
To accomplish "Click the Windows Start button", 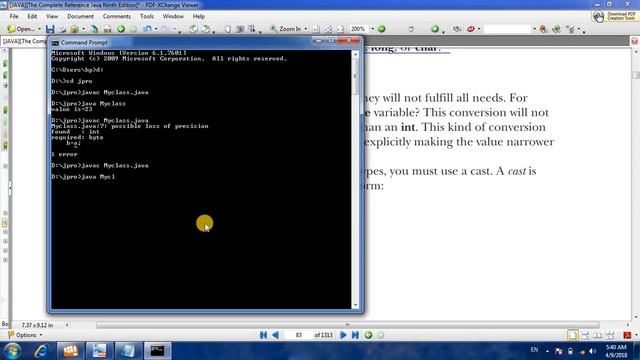I will [x=12, y=351].
